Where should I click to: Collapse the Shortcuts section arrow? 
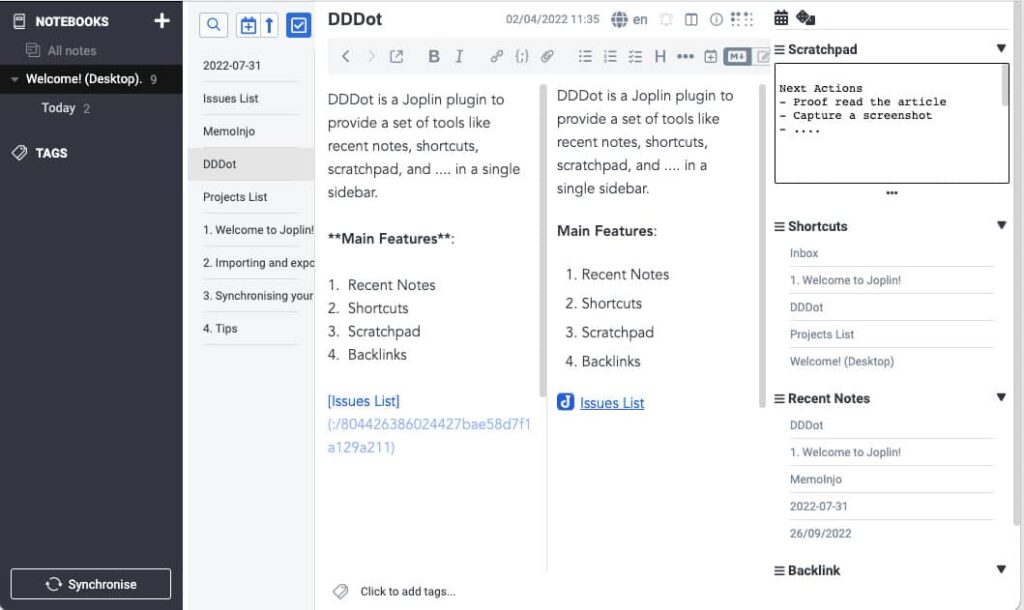pyautogui.click(x=1001, y=226)
